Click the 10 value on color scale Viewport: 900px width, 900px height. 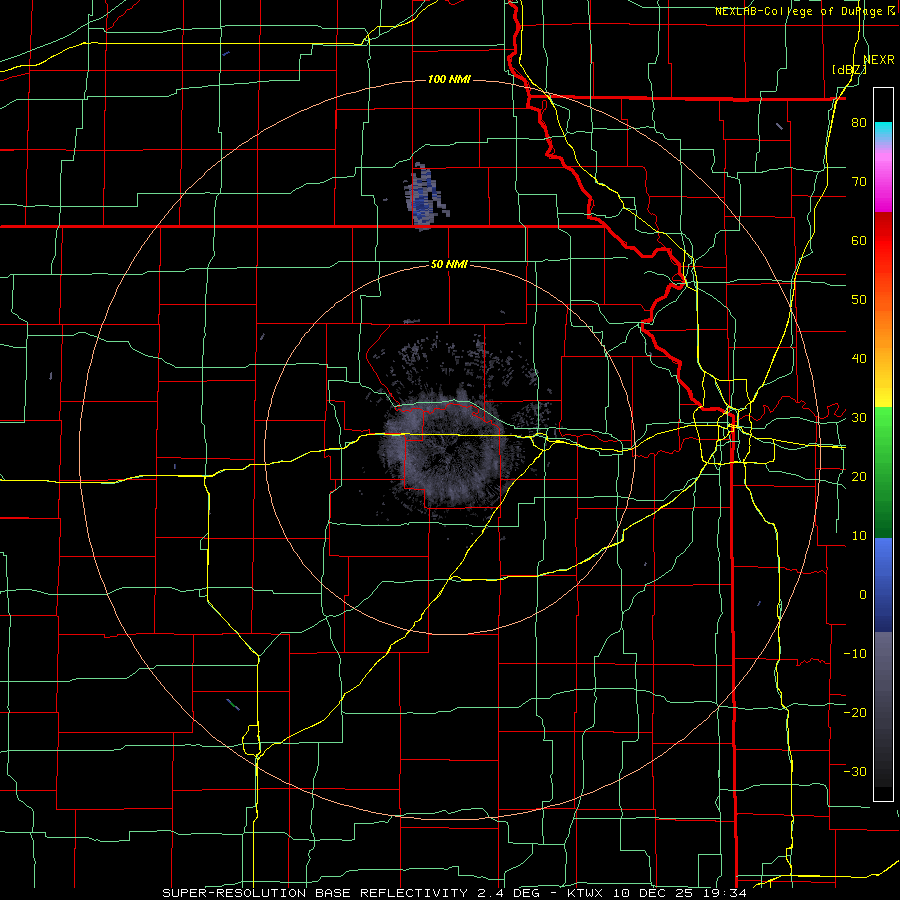pyautogui.click(x=859, y=536)
